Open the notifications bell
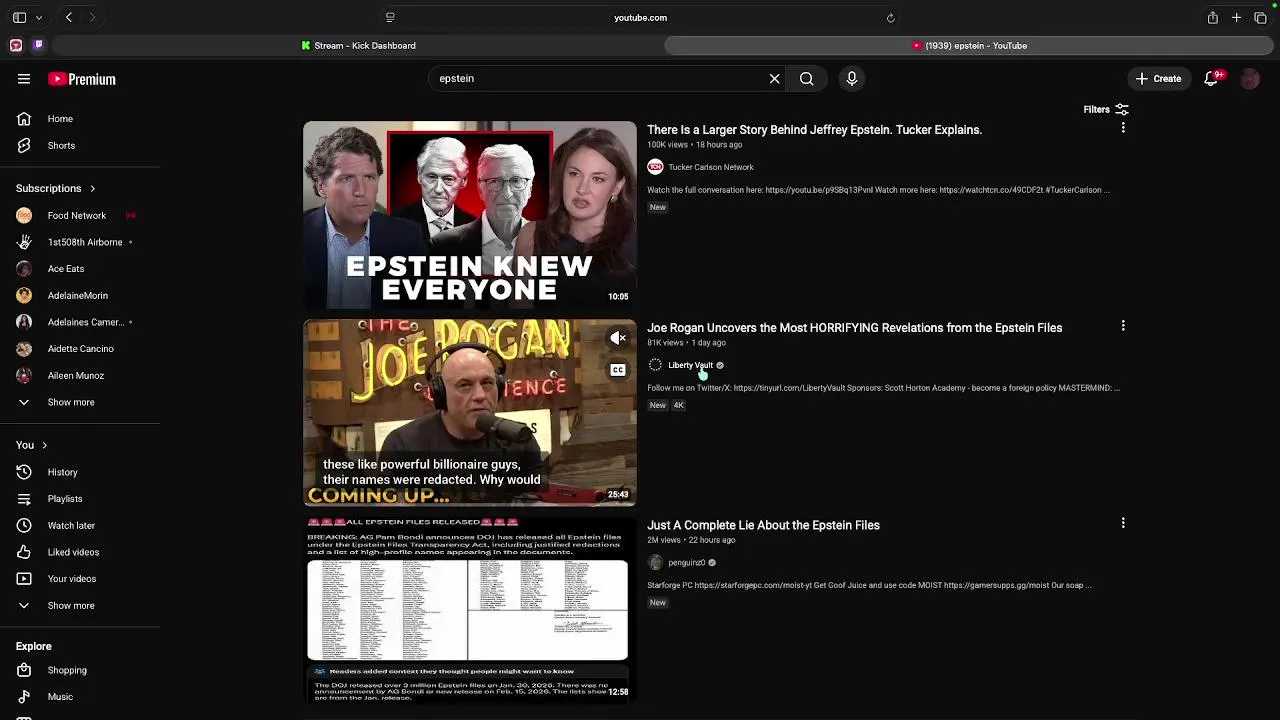This screenshot has width=1280, height=720. click(x=1212, y=79)
